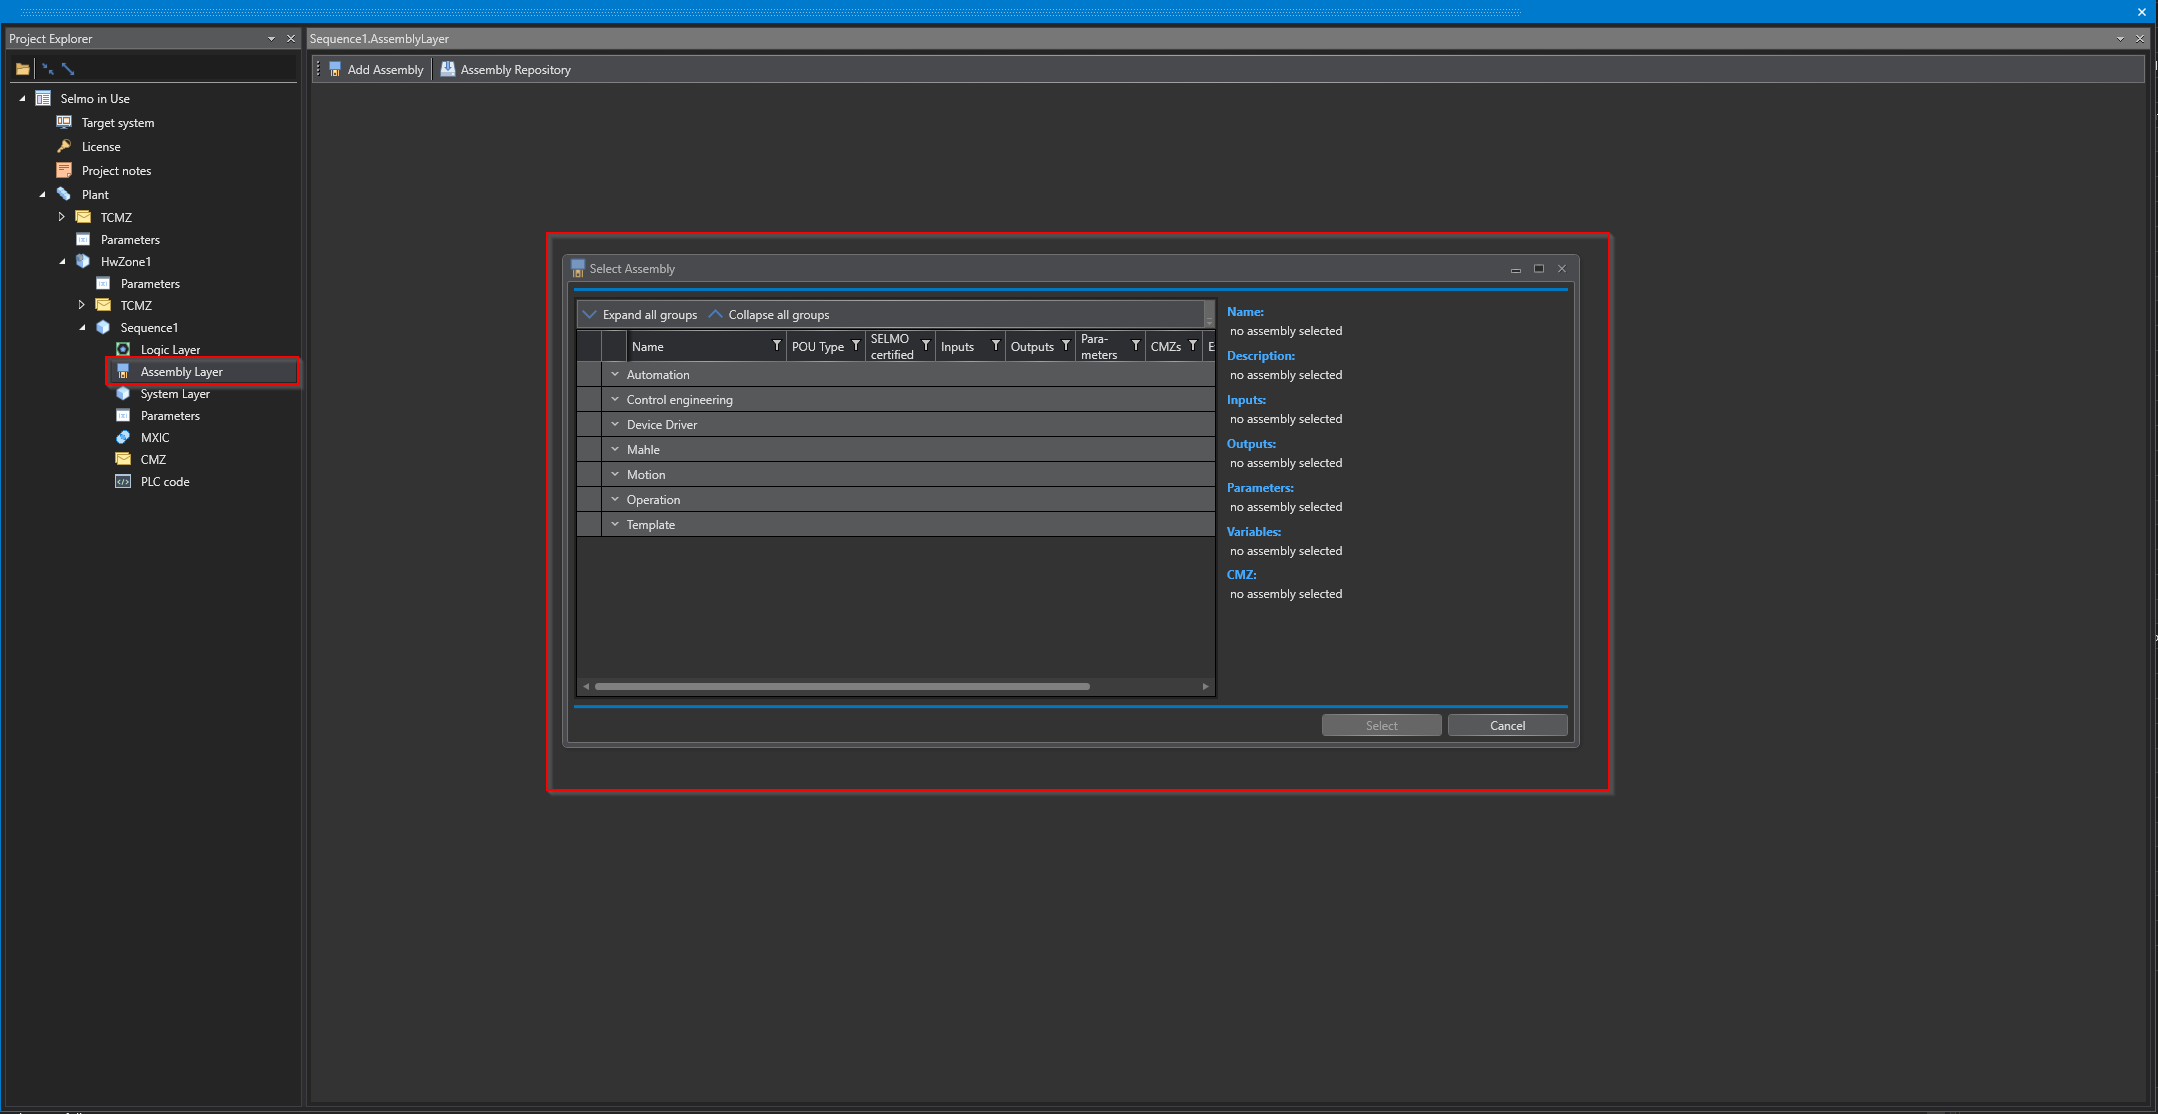Expand the Operation group

[615, 499]
